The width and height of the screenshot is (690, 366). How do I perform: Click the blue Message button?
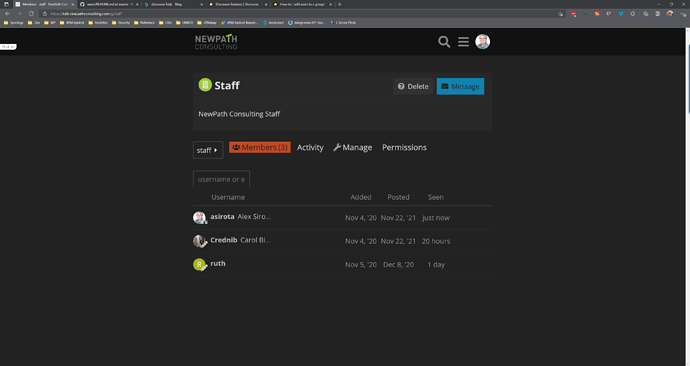(x=460, y=86)
